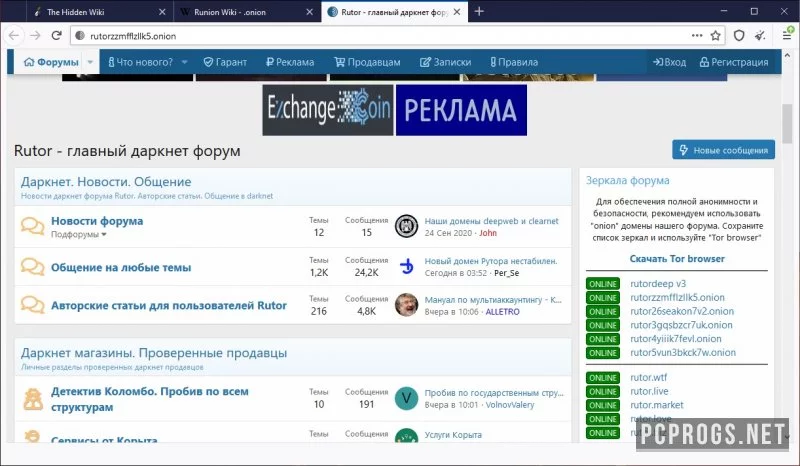Image resolution: width=800 pixels, height=466 pixels.
Task: Open the rutor26seakon7v2.onion mirror
Action: 682,311
